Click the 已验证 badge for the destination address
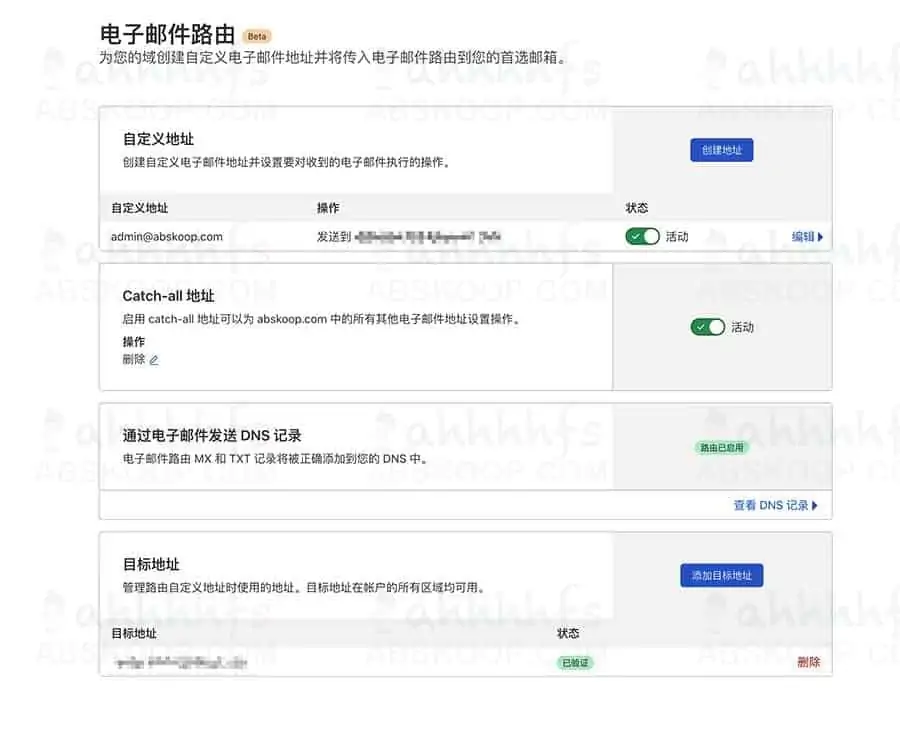900x729 pixels. [x=577, y=662]
